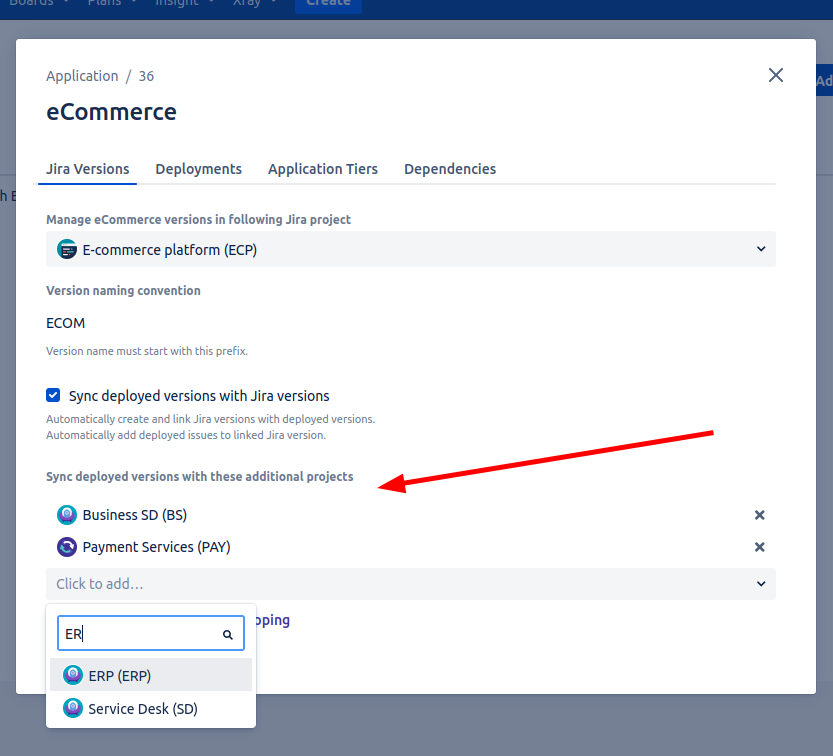The width and height of the screenshot is (833, 756).
Task: Expand the "Click to add…" project dropdown
Action: [410, 584]
